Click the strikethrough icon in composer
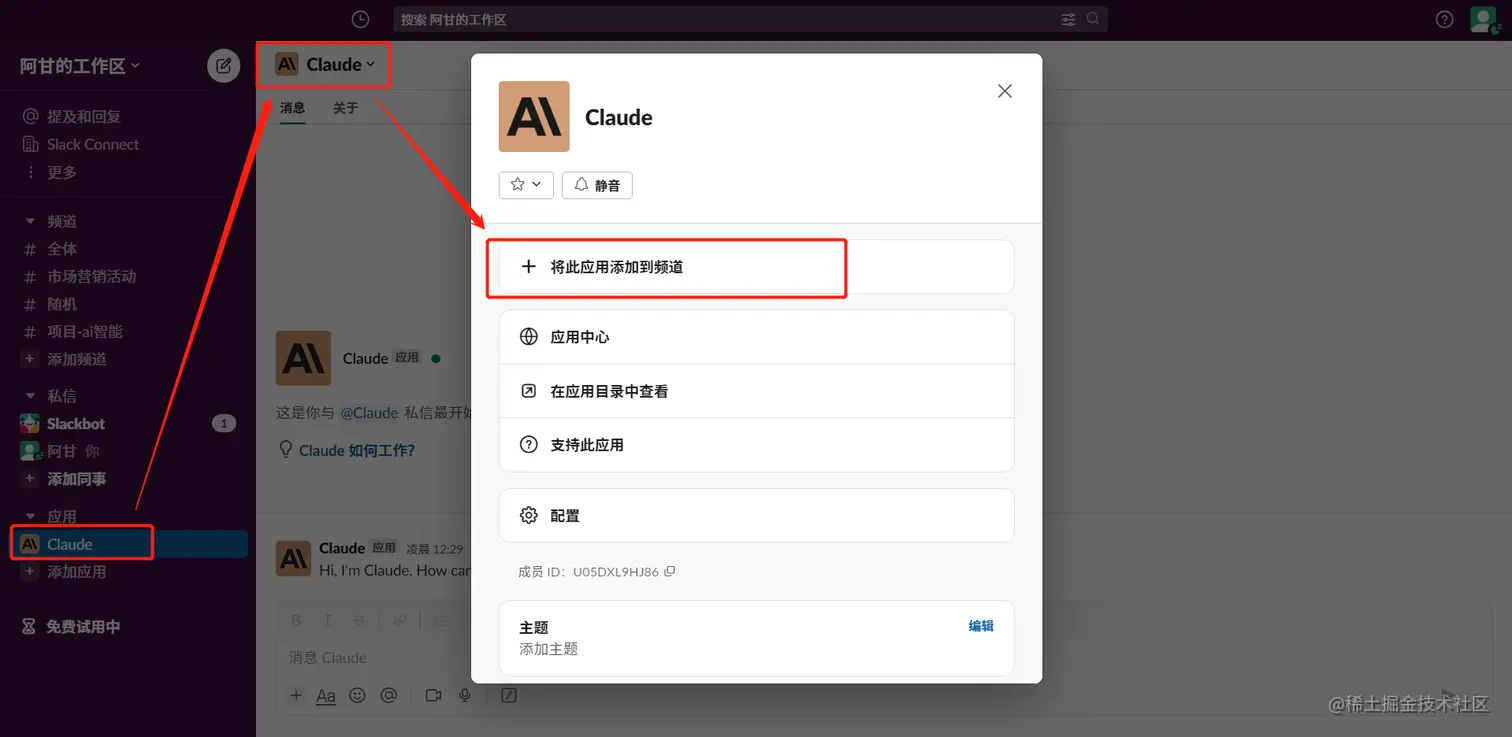This screenshot has width=1512, height=737. [x=361, y=621]
